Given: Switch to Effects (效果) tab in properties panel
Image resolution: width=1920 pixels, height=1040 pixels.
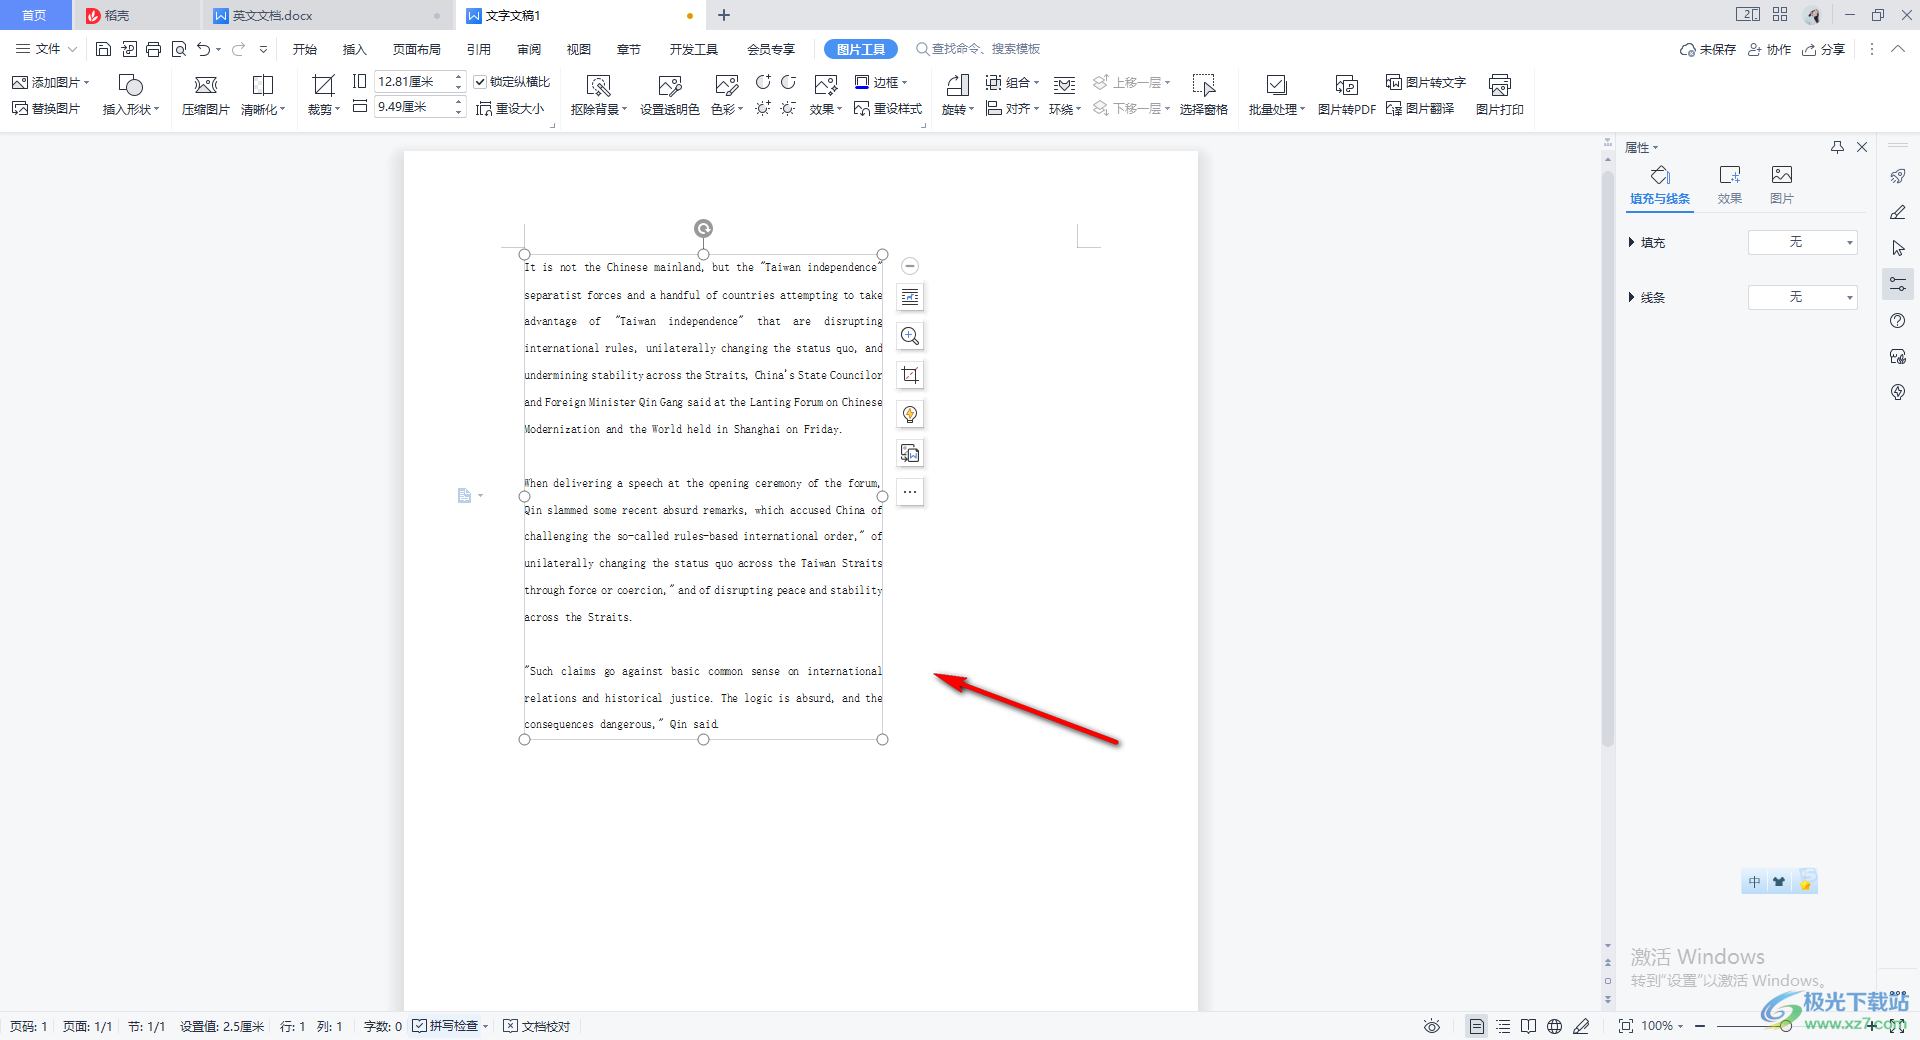Looking at the screenshot, I should click(x=1730, y=185).
